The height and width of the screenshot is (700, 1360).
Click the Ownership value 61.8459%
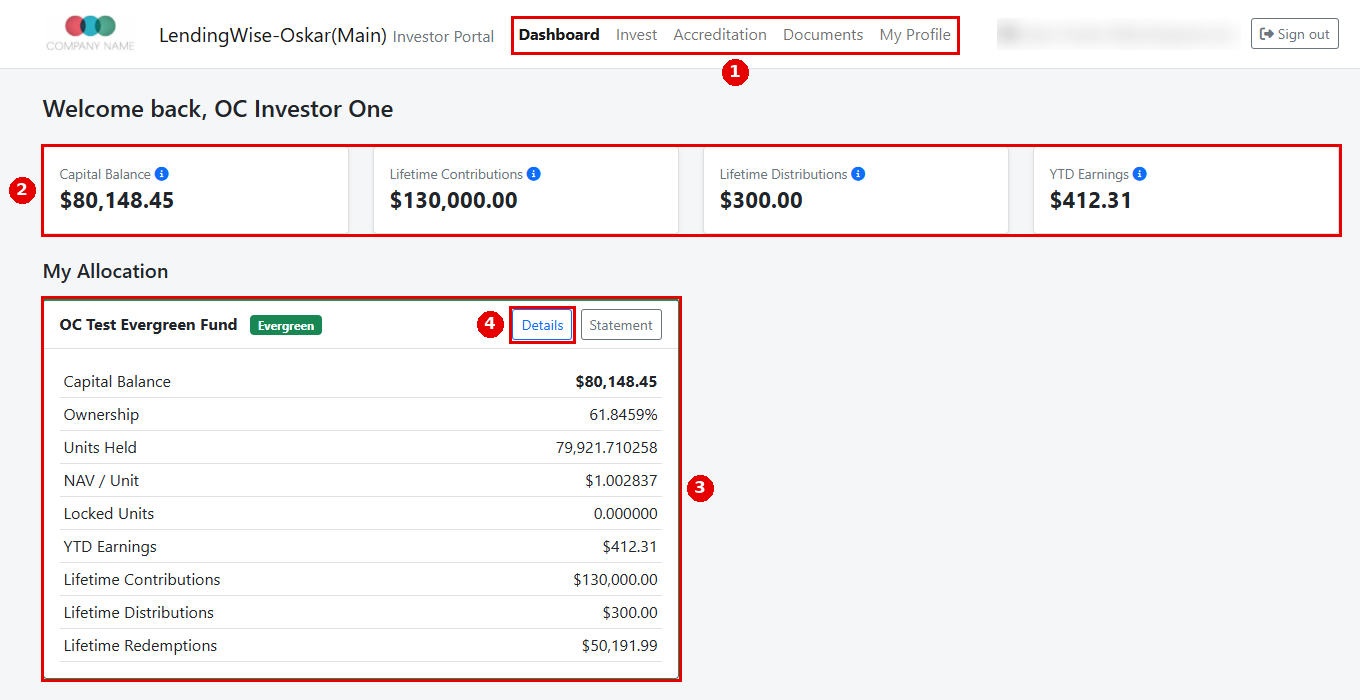(x=623, y=415)
